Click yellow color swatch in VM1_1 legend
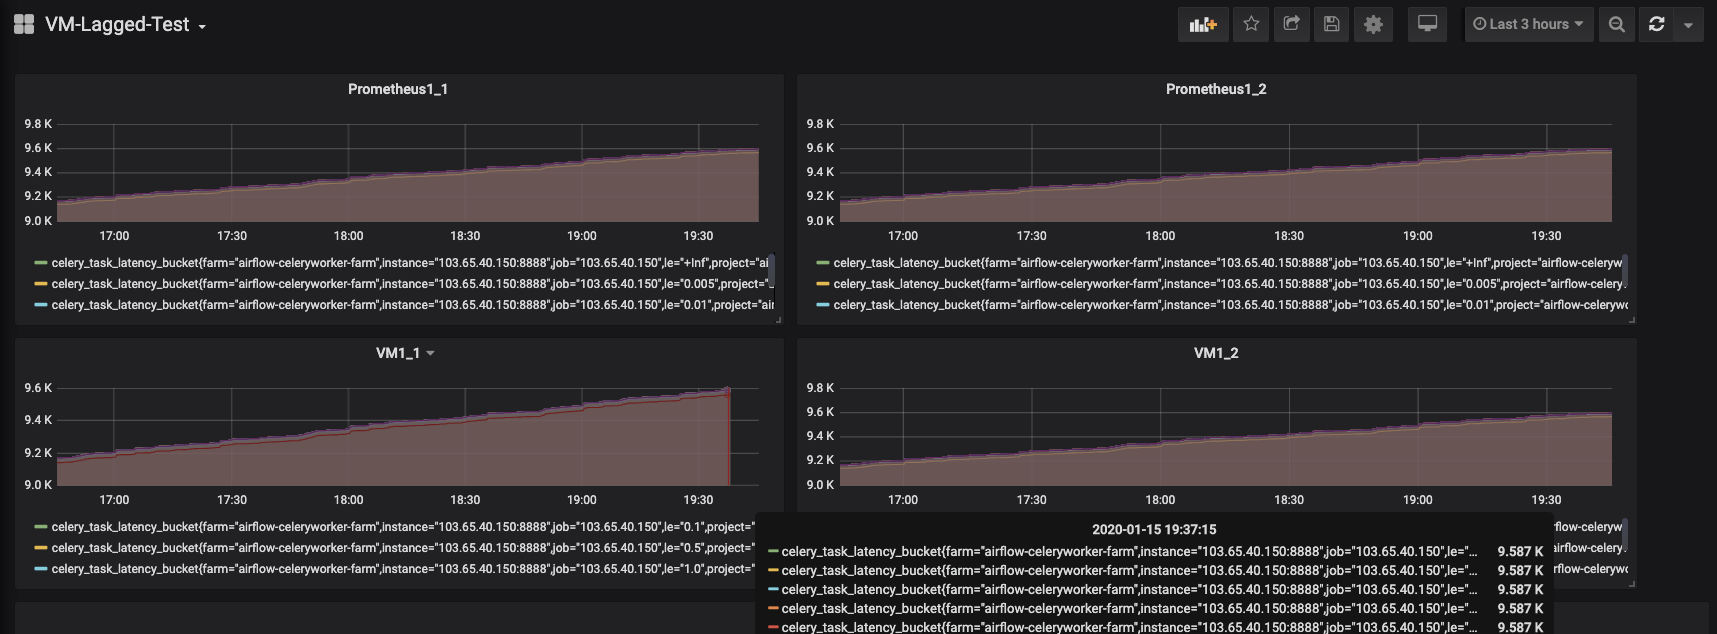Image resolution: width=1717 pixels, height=634 pixels. click(x=41, y=548)
